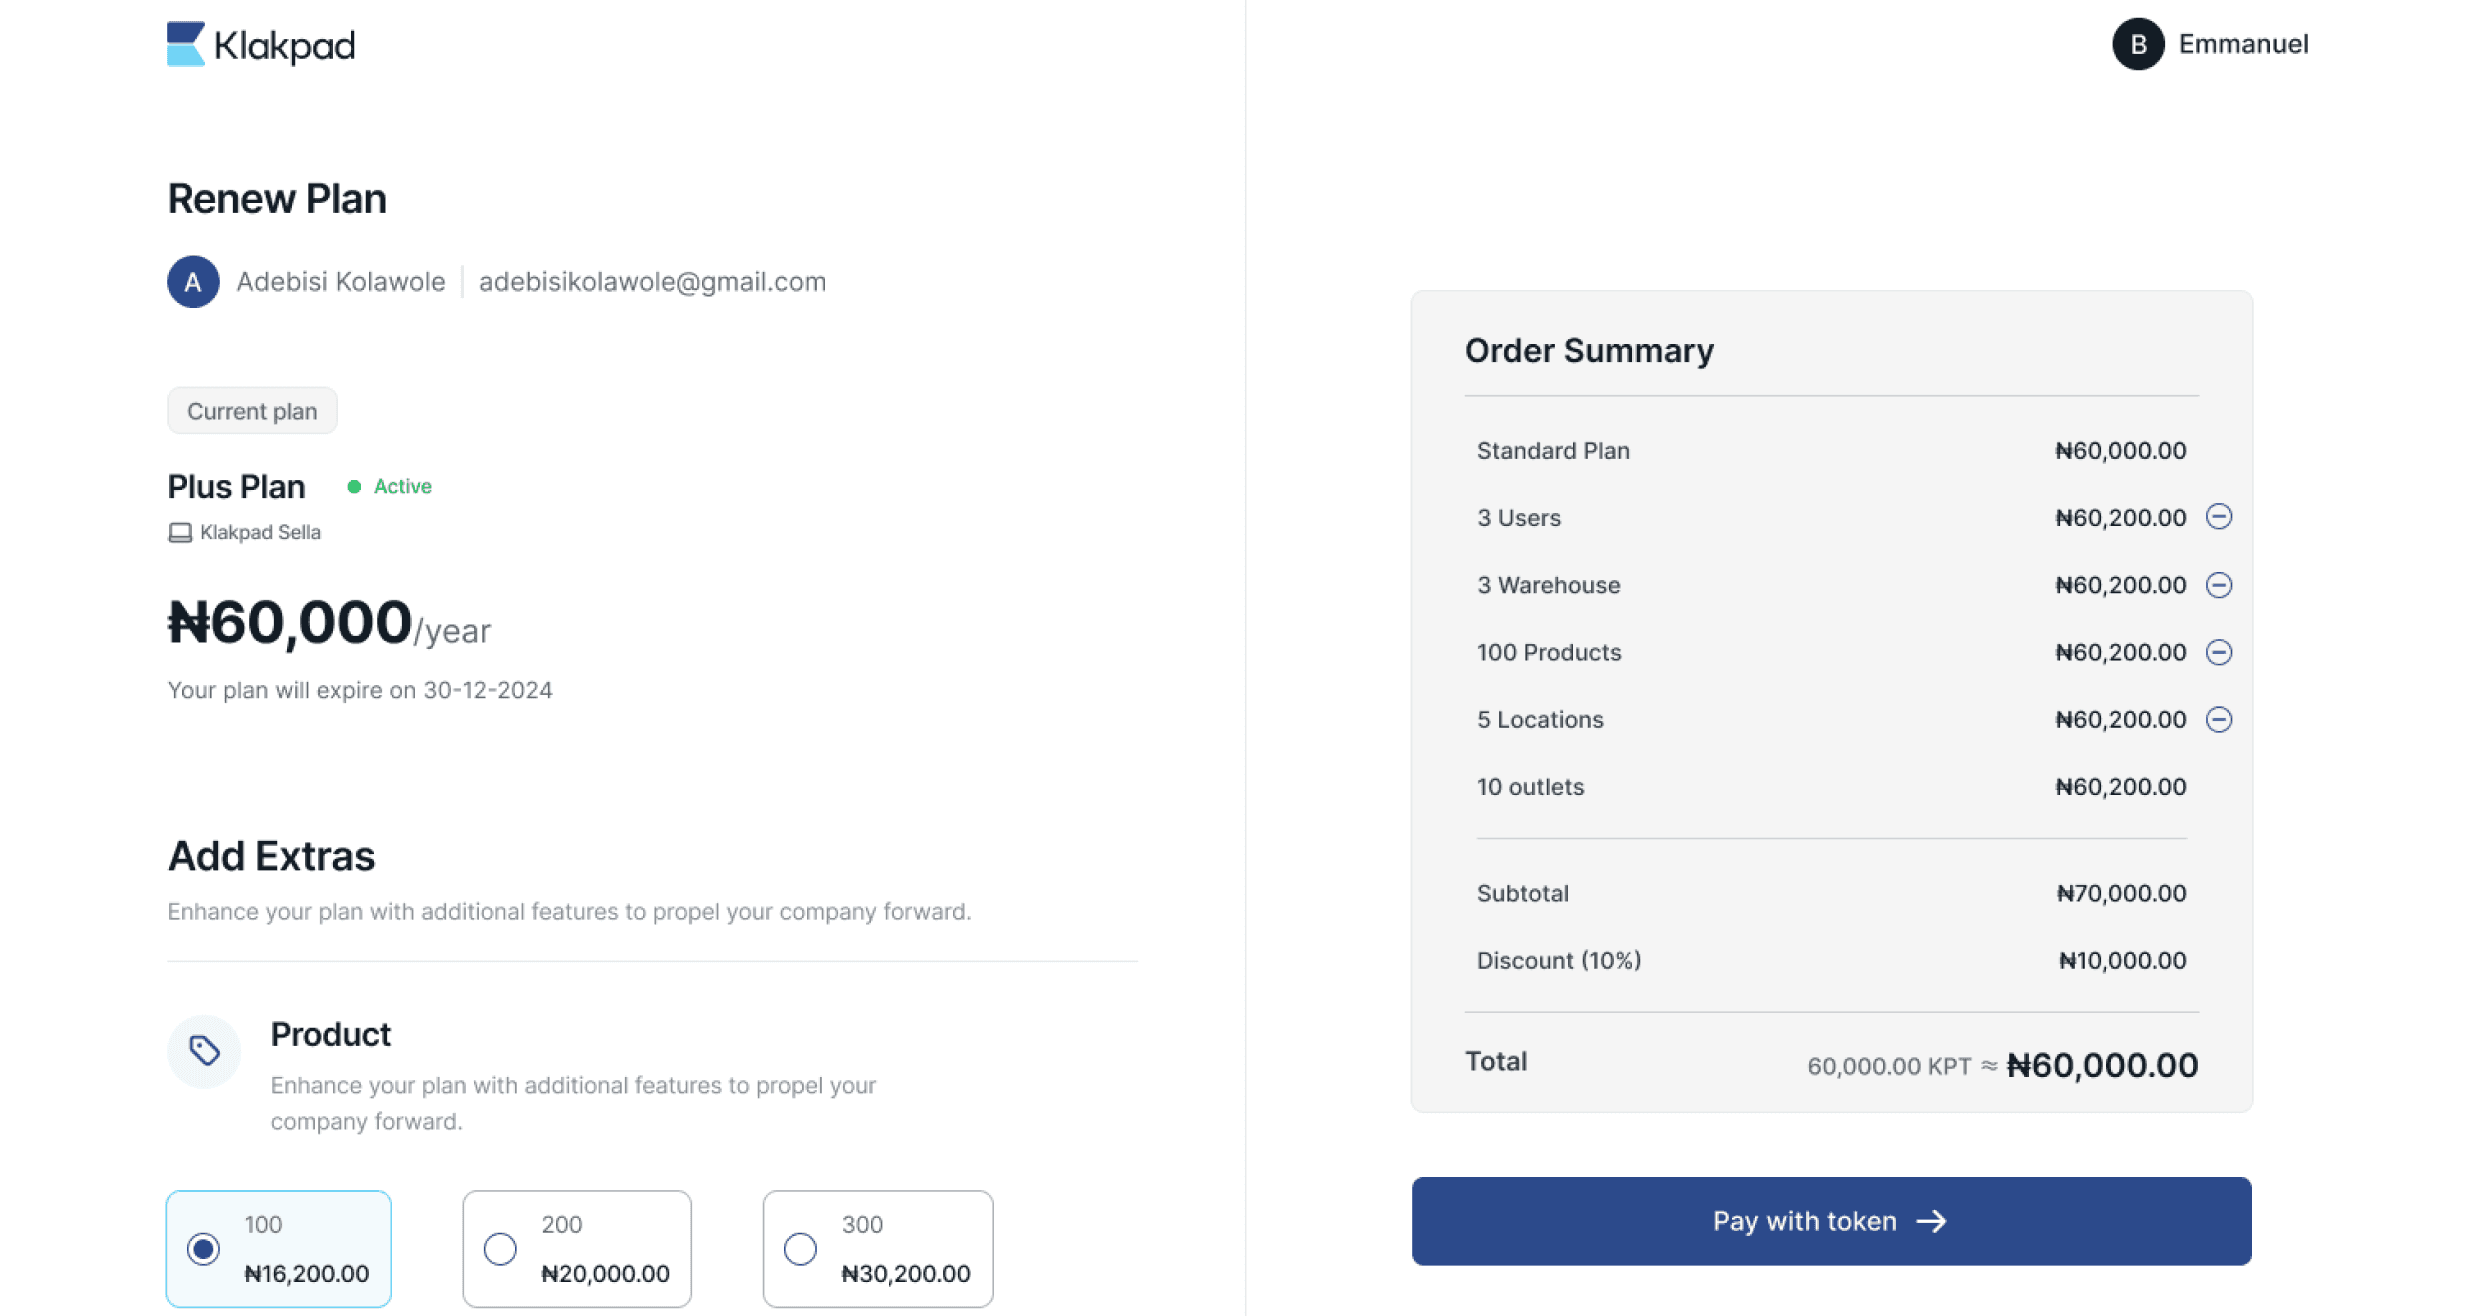
Task: Click the Current plan badge
Action: tap(252, 411)
